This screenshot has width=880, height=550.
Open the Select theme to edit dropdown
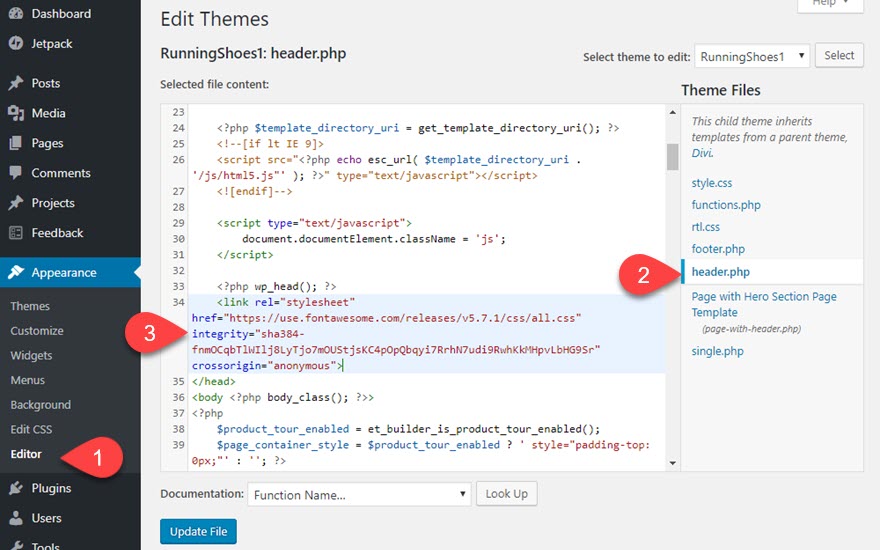pyautogui.click(x=752, y=57)
